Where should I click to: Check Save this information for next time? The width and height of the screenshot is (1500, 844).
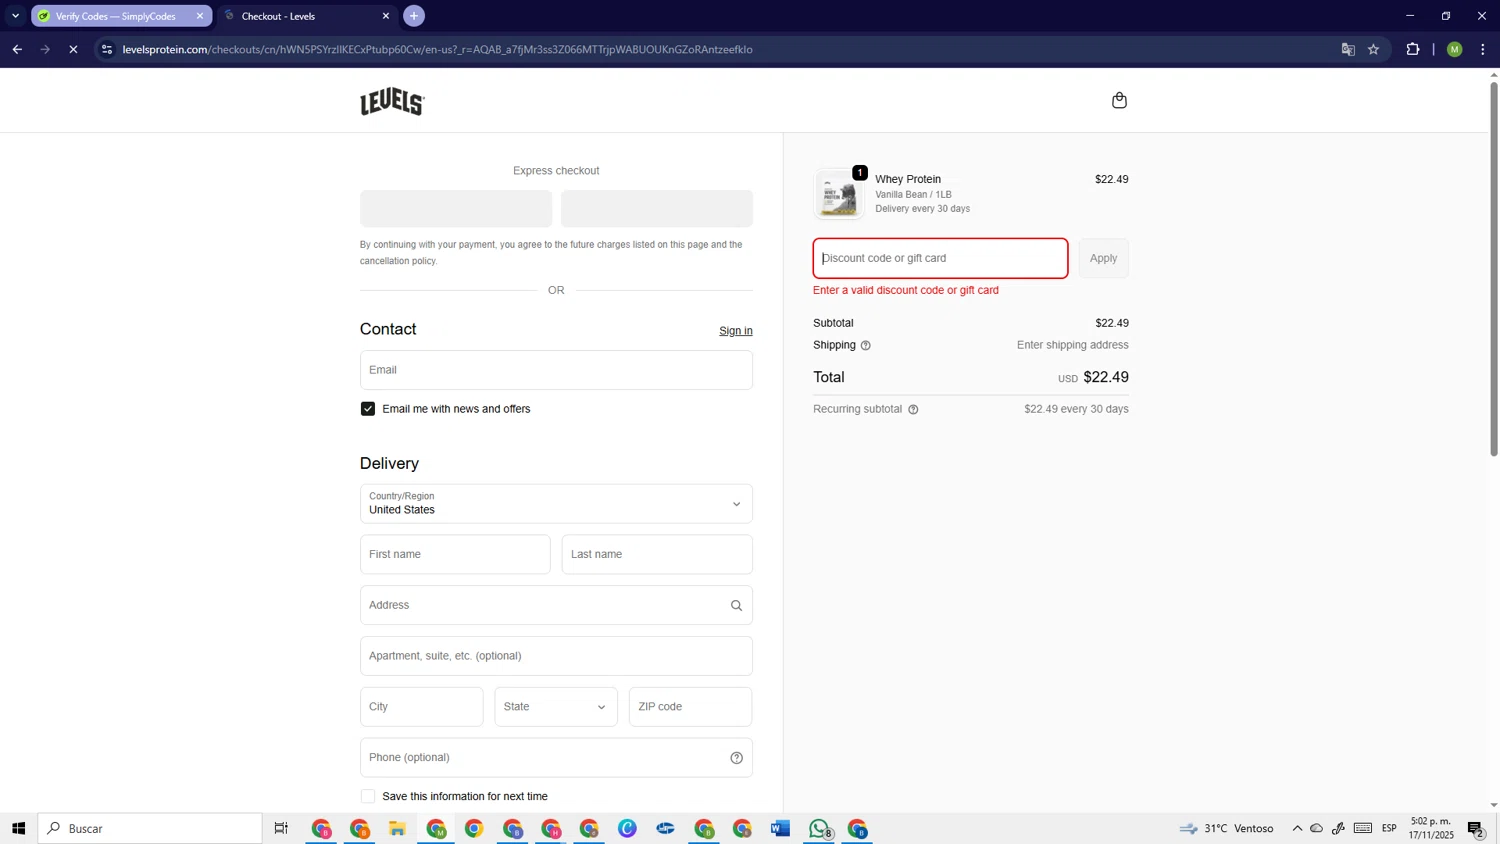point(368,797)
